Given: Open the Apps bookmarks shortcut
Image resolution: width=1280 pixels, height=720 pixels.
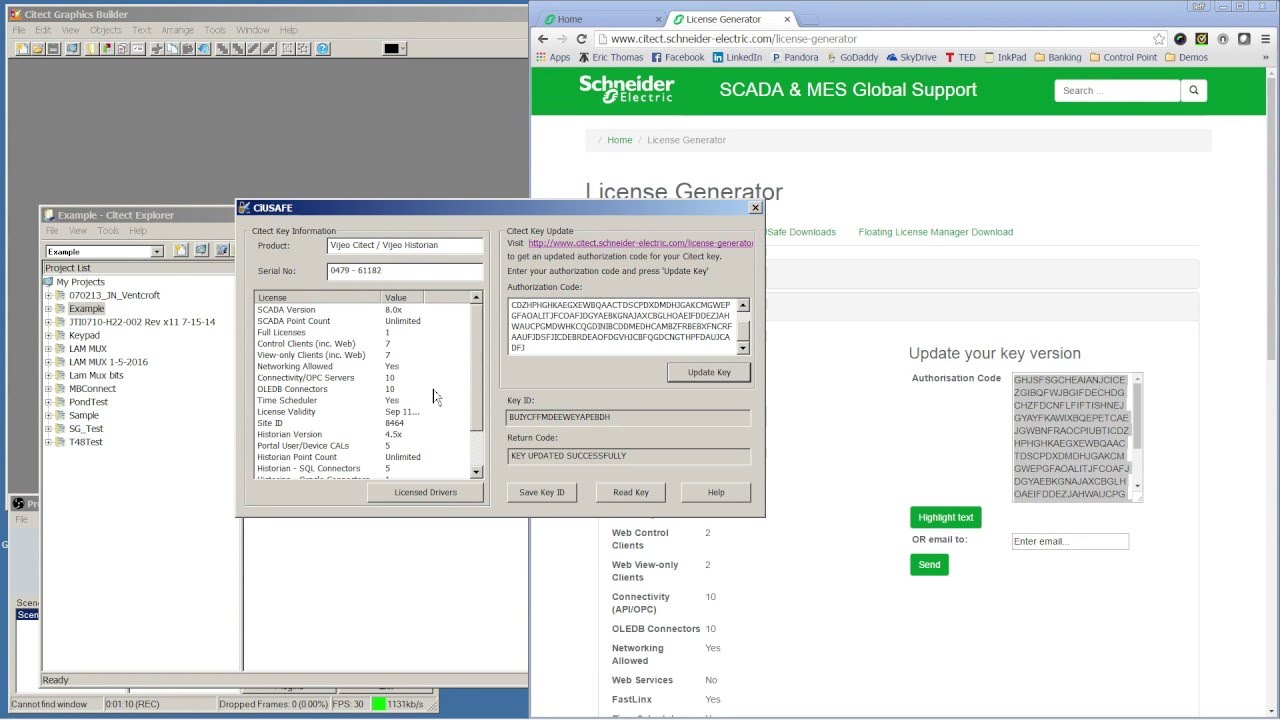Looking at the screenshot, I should pyautogui.click(x=553, y=57).
